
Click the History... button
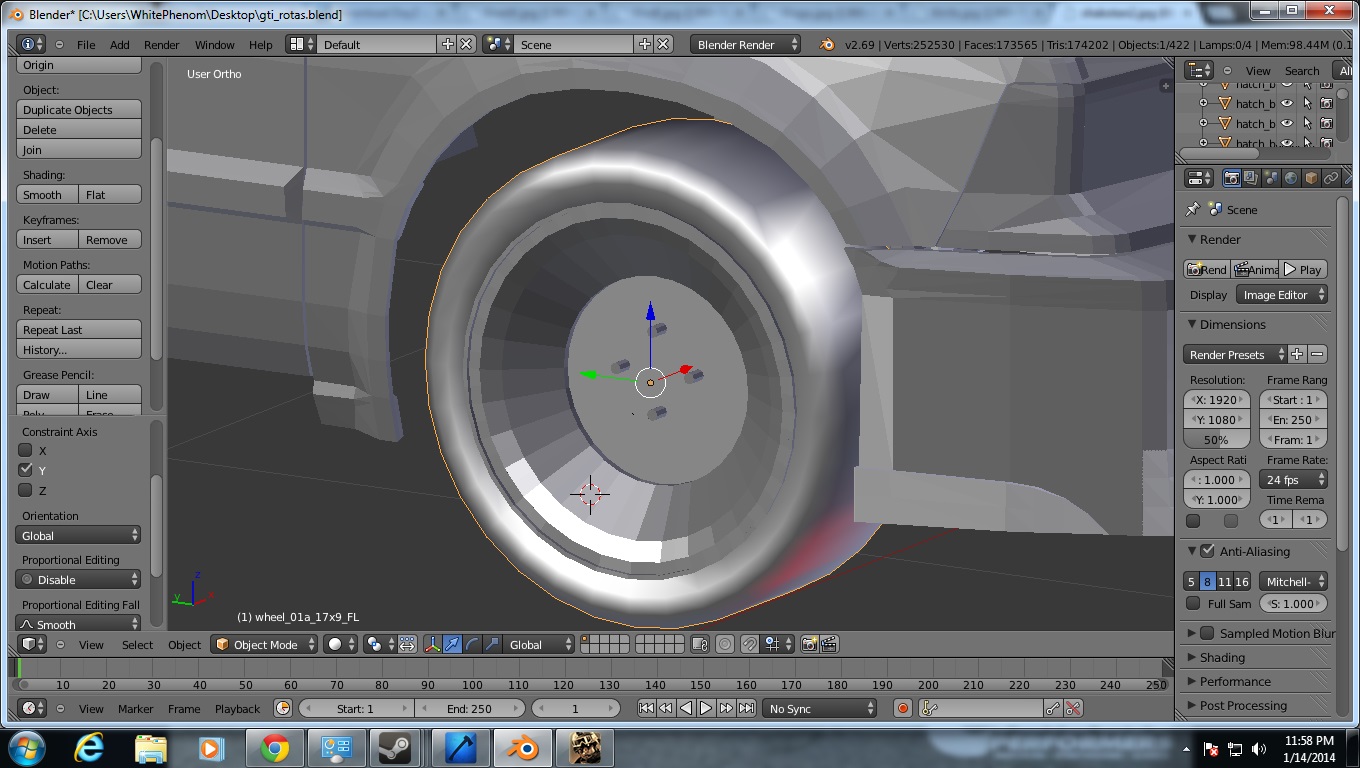(x=79, y=349)
